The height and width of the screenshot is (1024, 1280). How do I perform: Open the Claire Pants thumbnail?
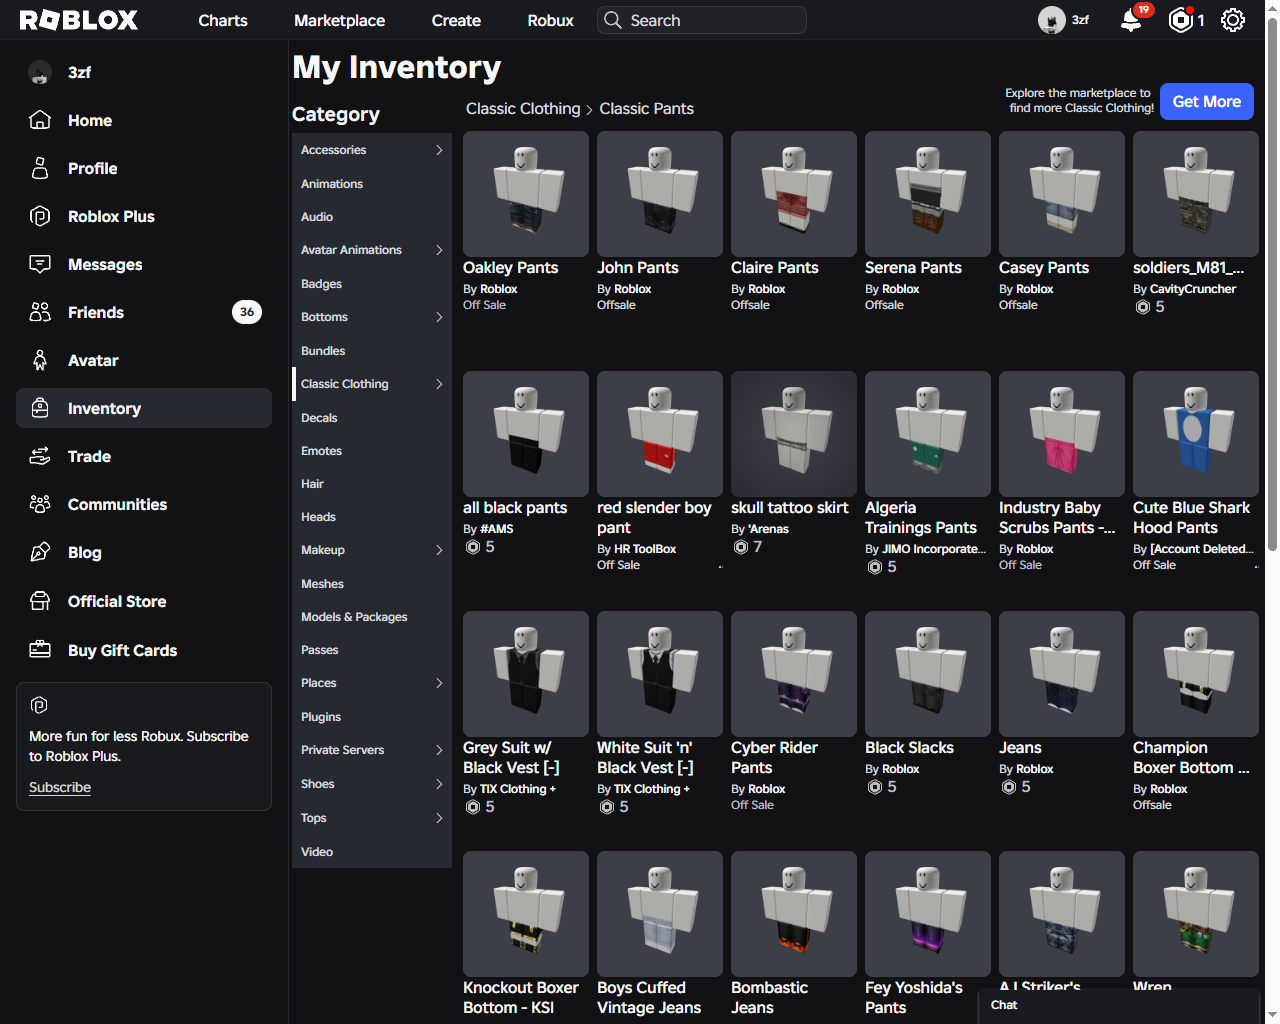point(794,194)
